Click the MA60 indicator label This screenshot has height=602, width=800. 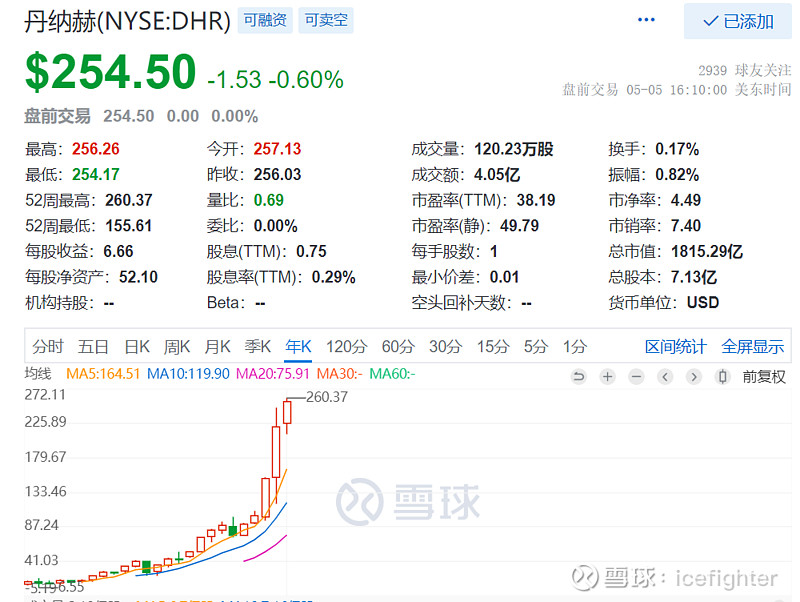pos(392,374)
